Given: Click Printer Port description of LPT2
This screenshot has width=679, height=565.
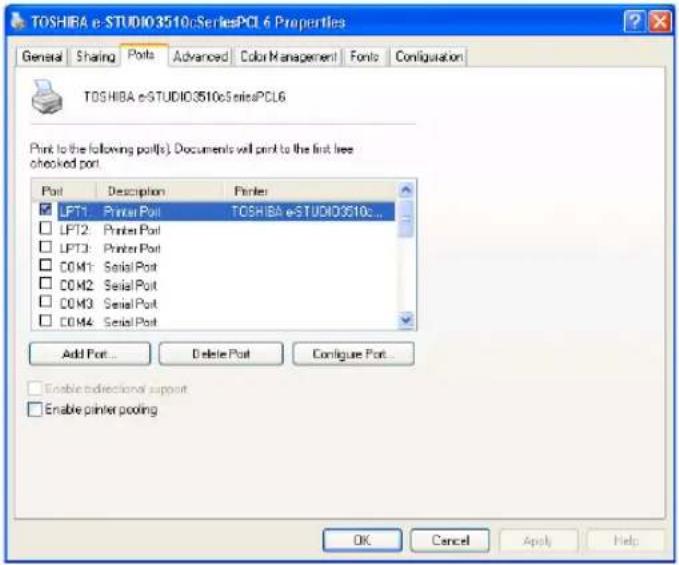Looking at the screenshot, I should click(132, 230).
